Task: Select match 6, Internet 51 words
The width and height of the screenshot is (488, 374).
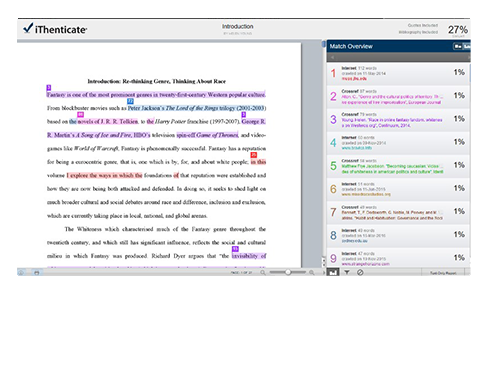Action: [x=398, y=189]
